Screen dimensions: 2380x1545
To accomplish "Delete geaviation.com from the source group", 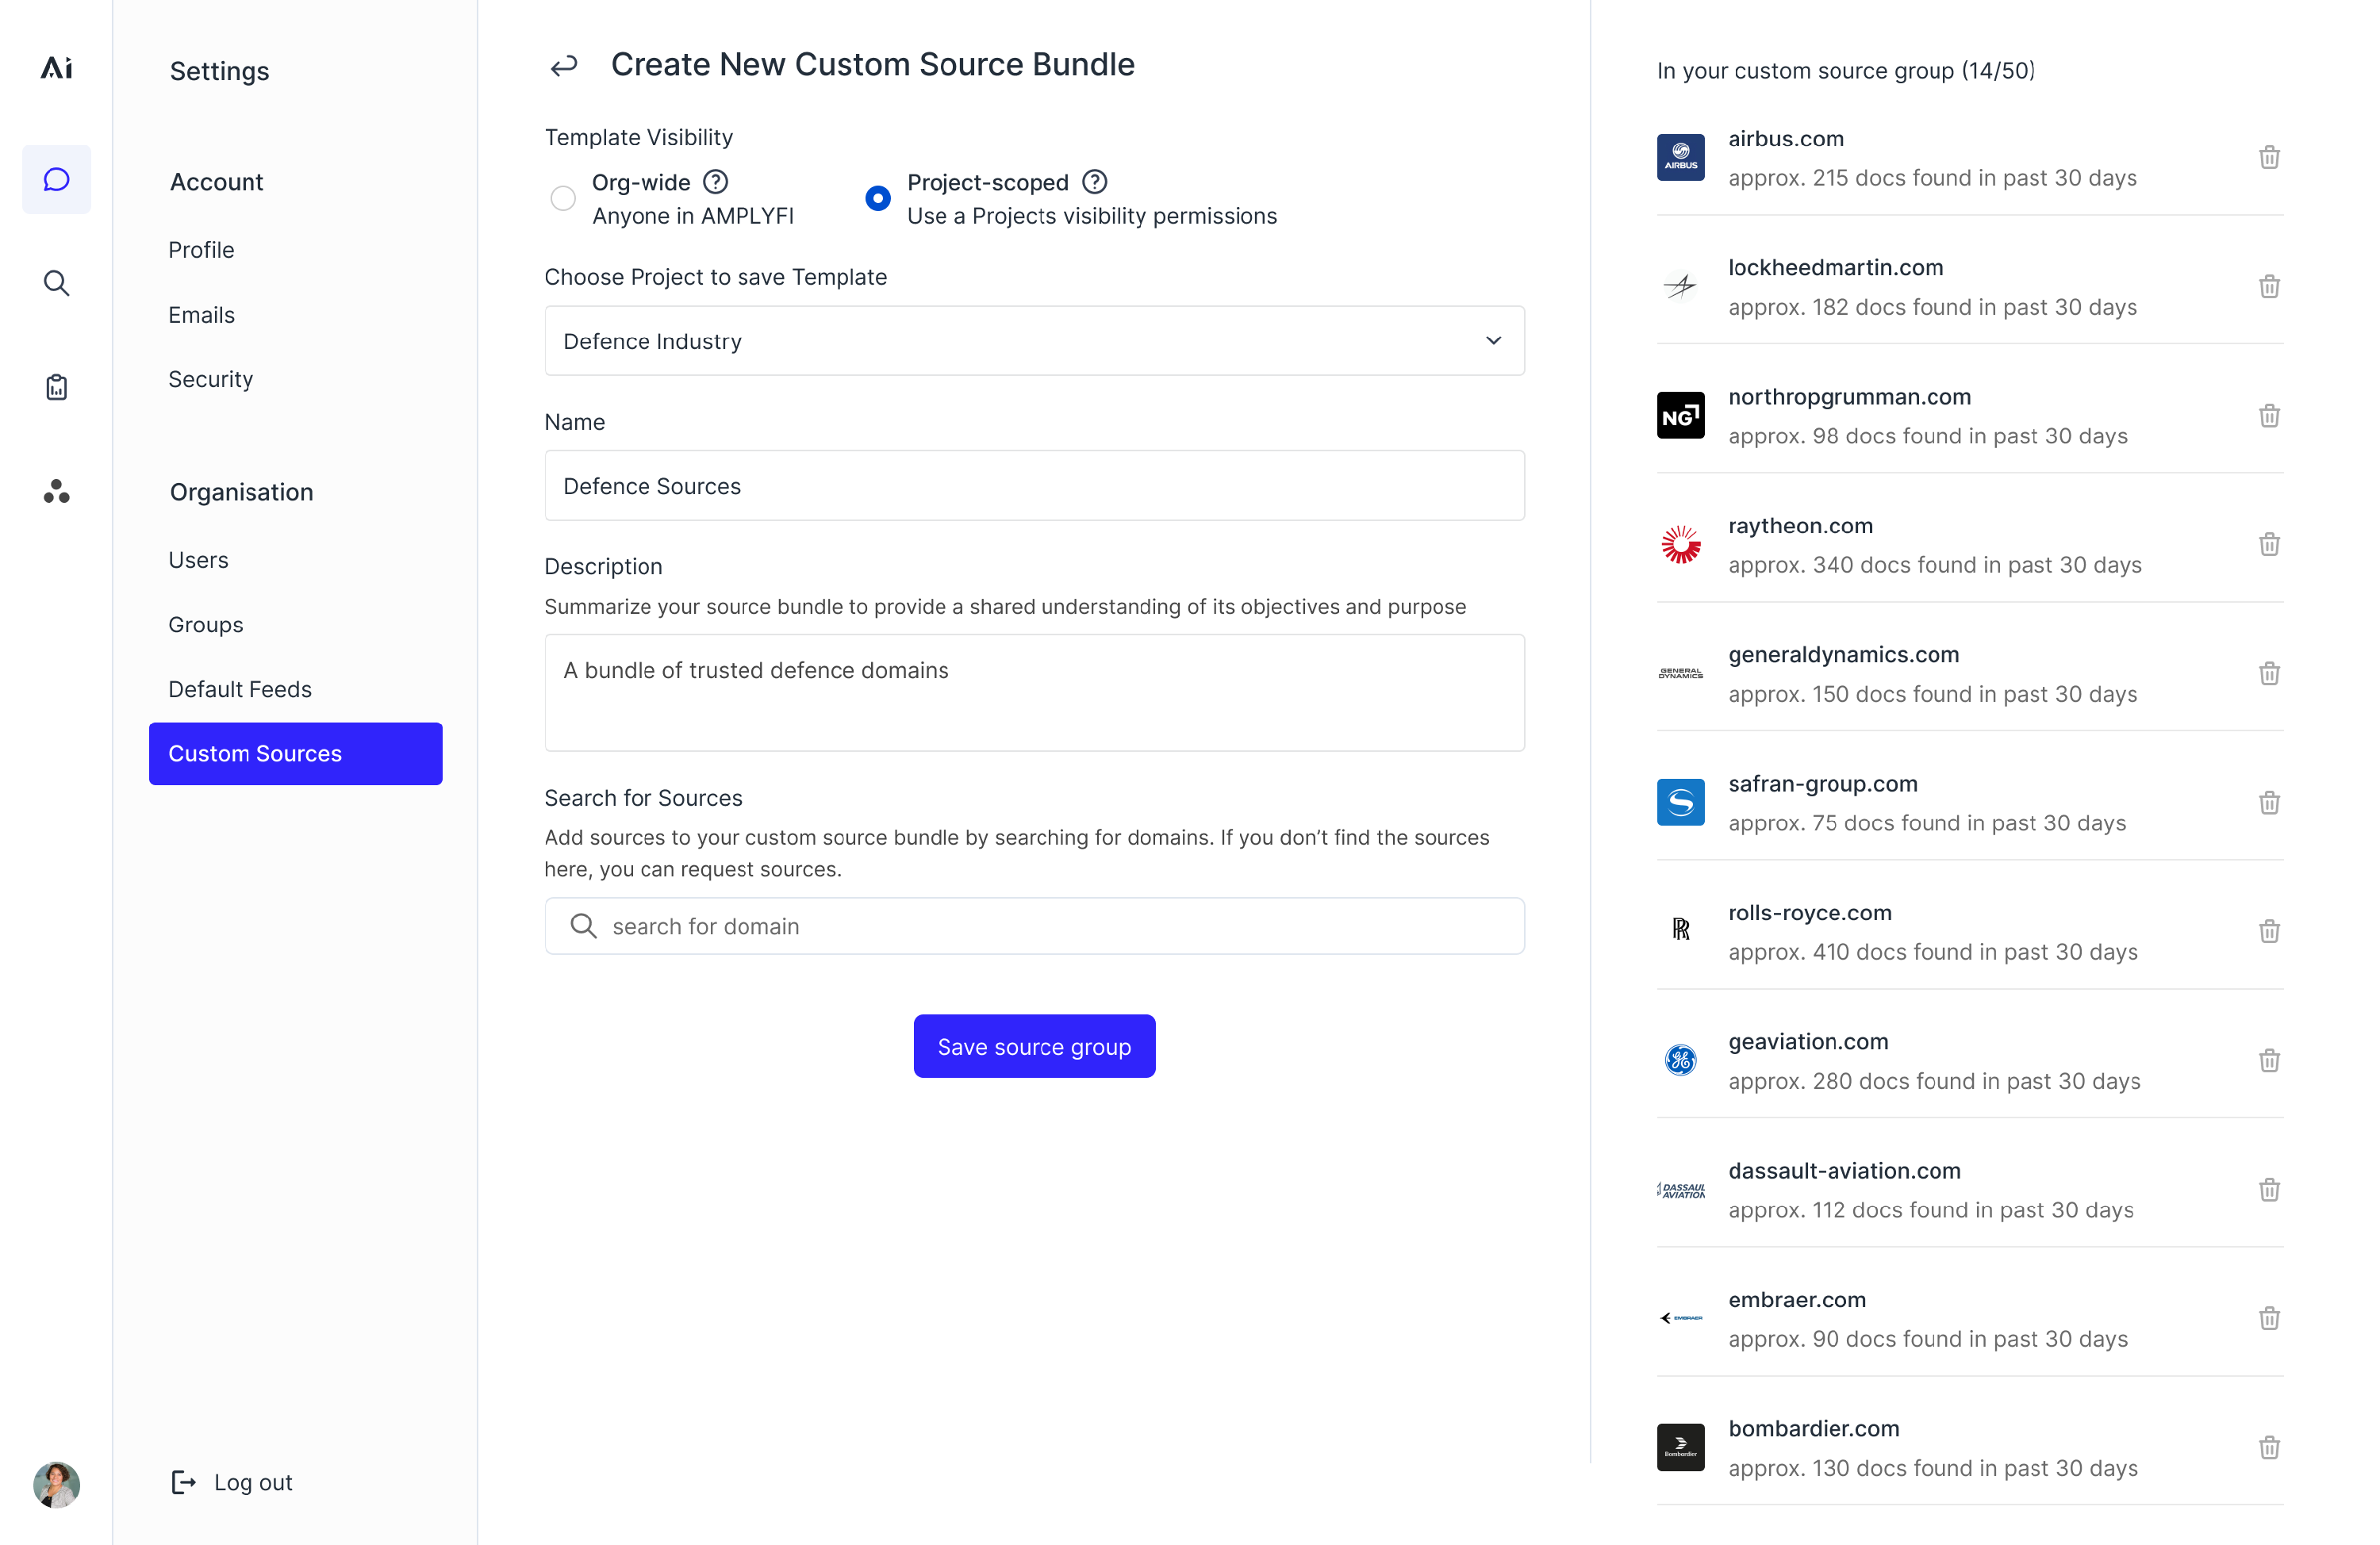I will pyautogui.click(x=2269, y=1061).
